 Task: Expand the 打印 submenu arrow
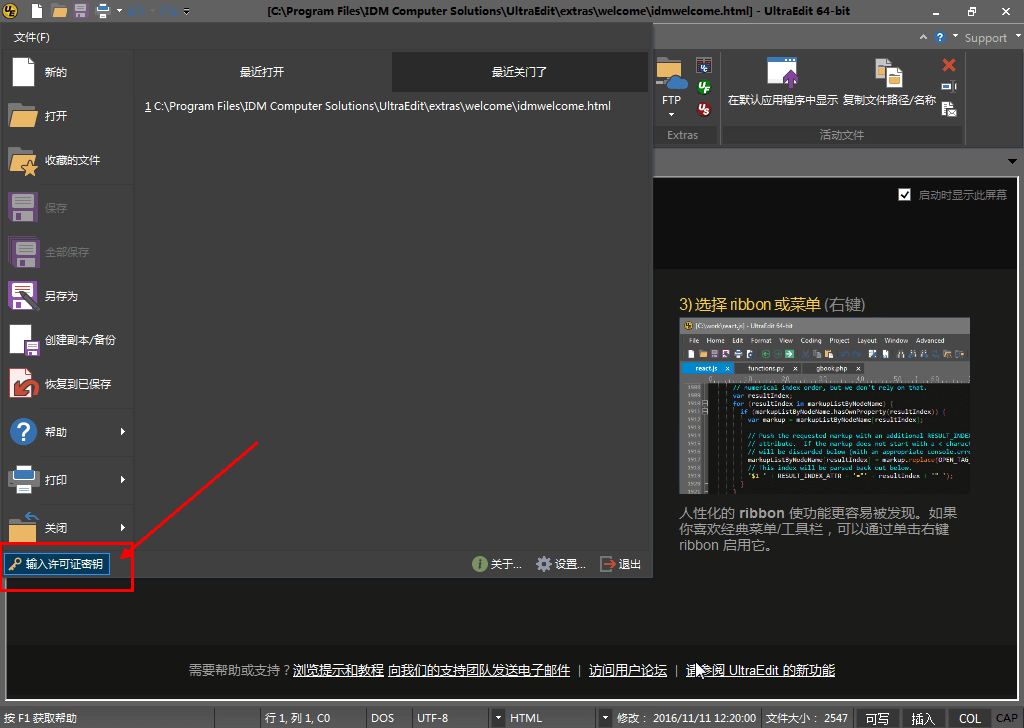coord(123,480)
